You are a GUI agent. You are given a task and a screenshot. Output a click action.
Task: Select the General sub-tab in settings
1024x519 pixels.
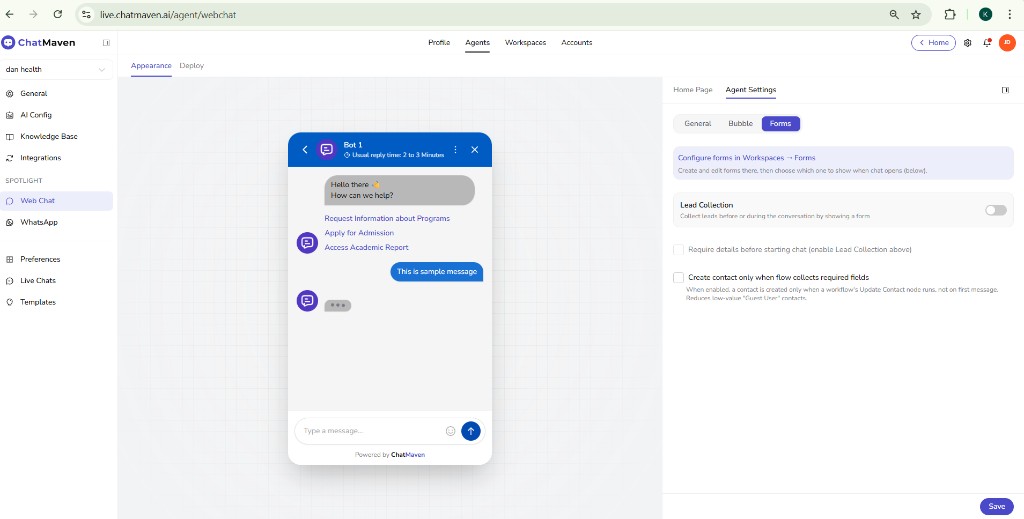tap(697, 123)
